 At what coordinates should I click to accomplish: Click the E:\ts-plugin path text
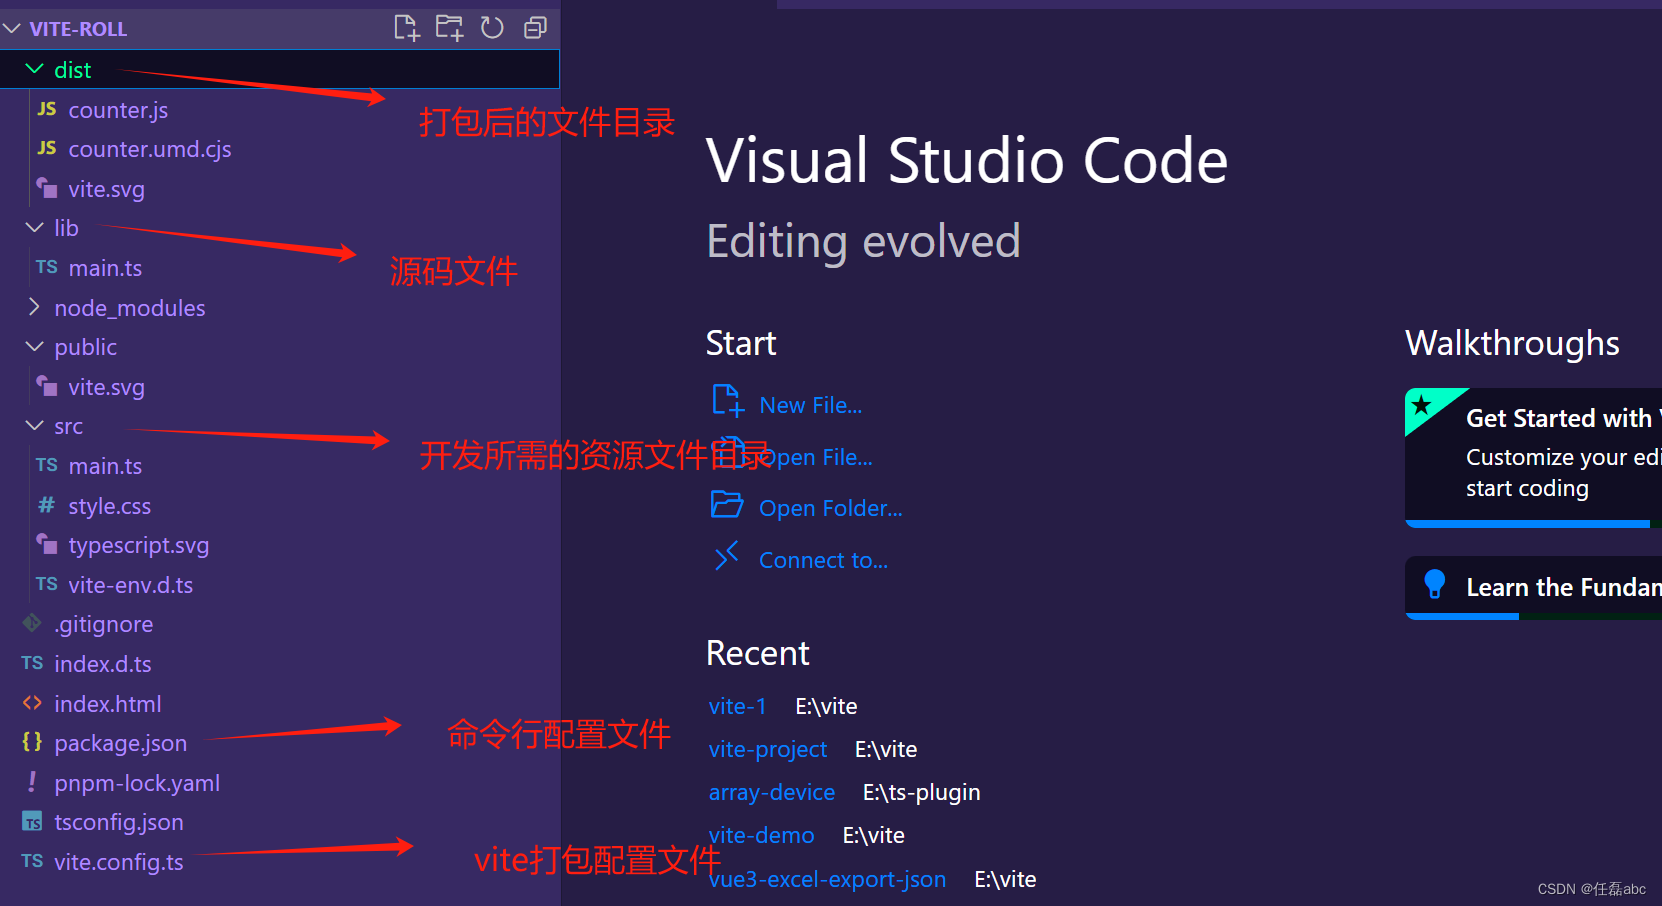click(922, 792)
